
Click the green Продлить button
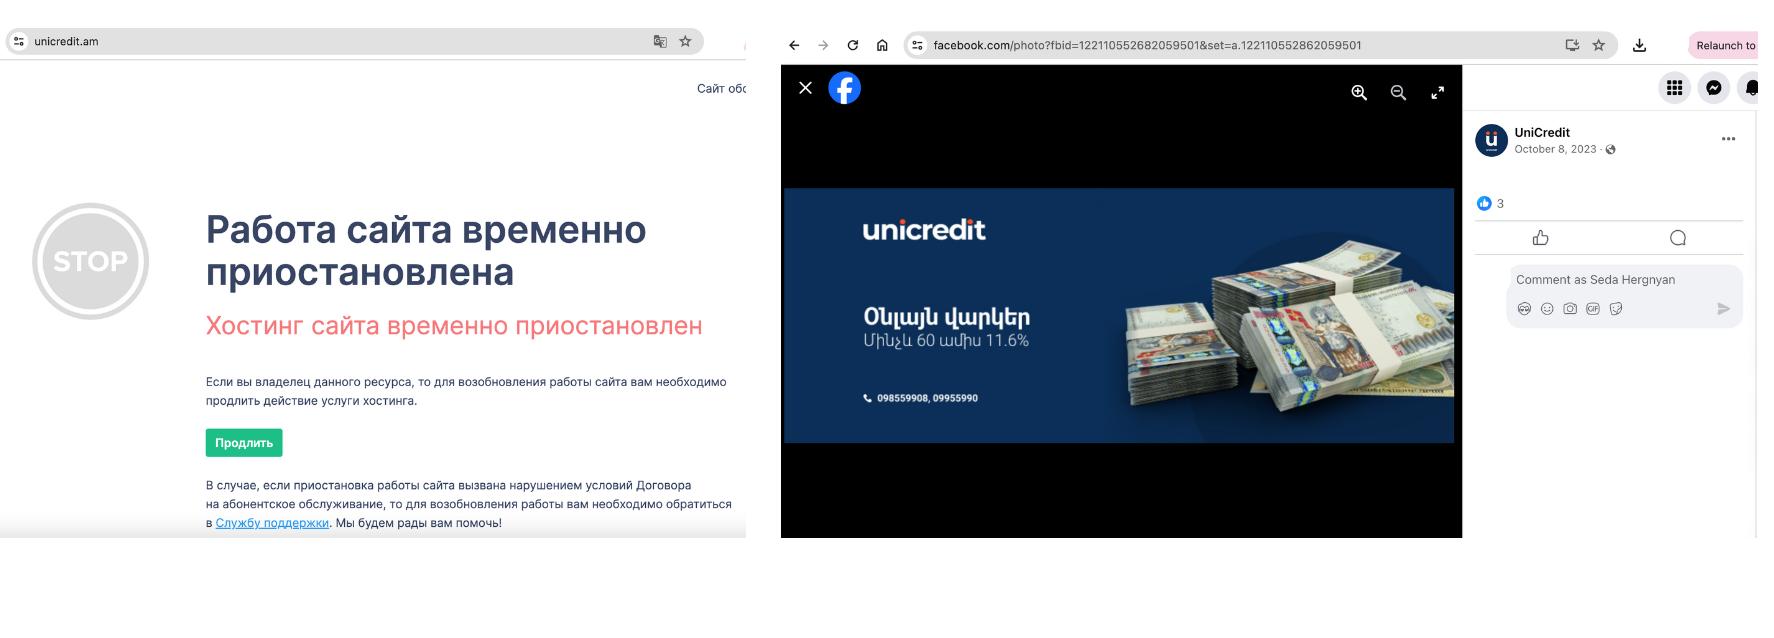244,442
